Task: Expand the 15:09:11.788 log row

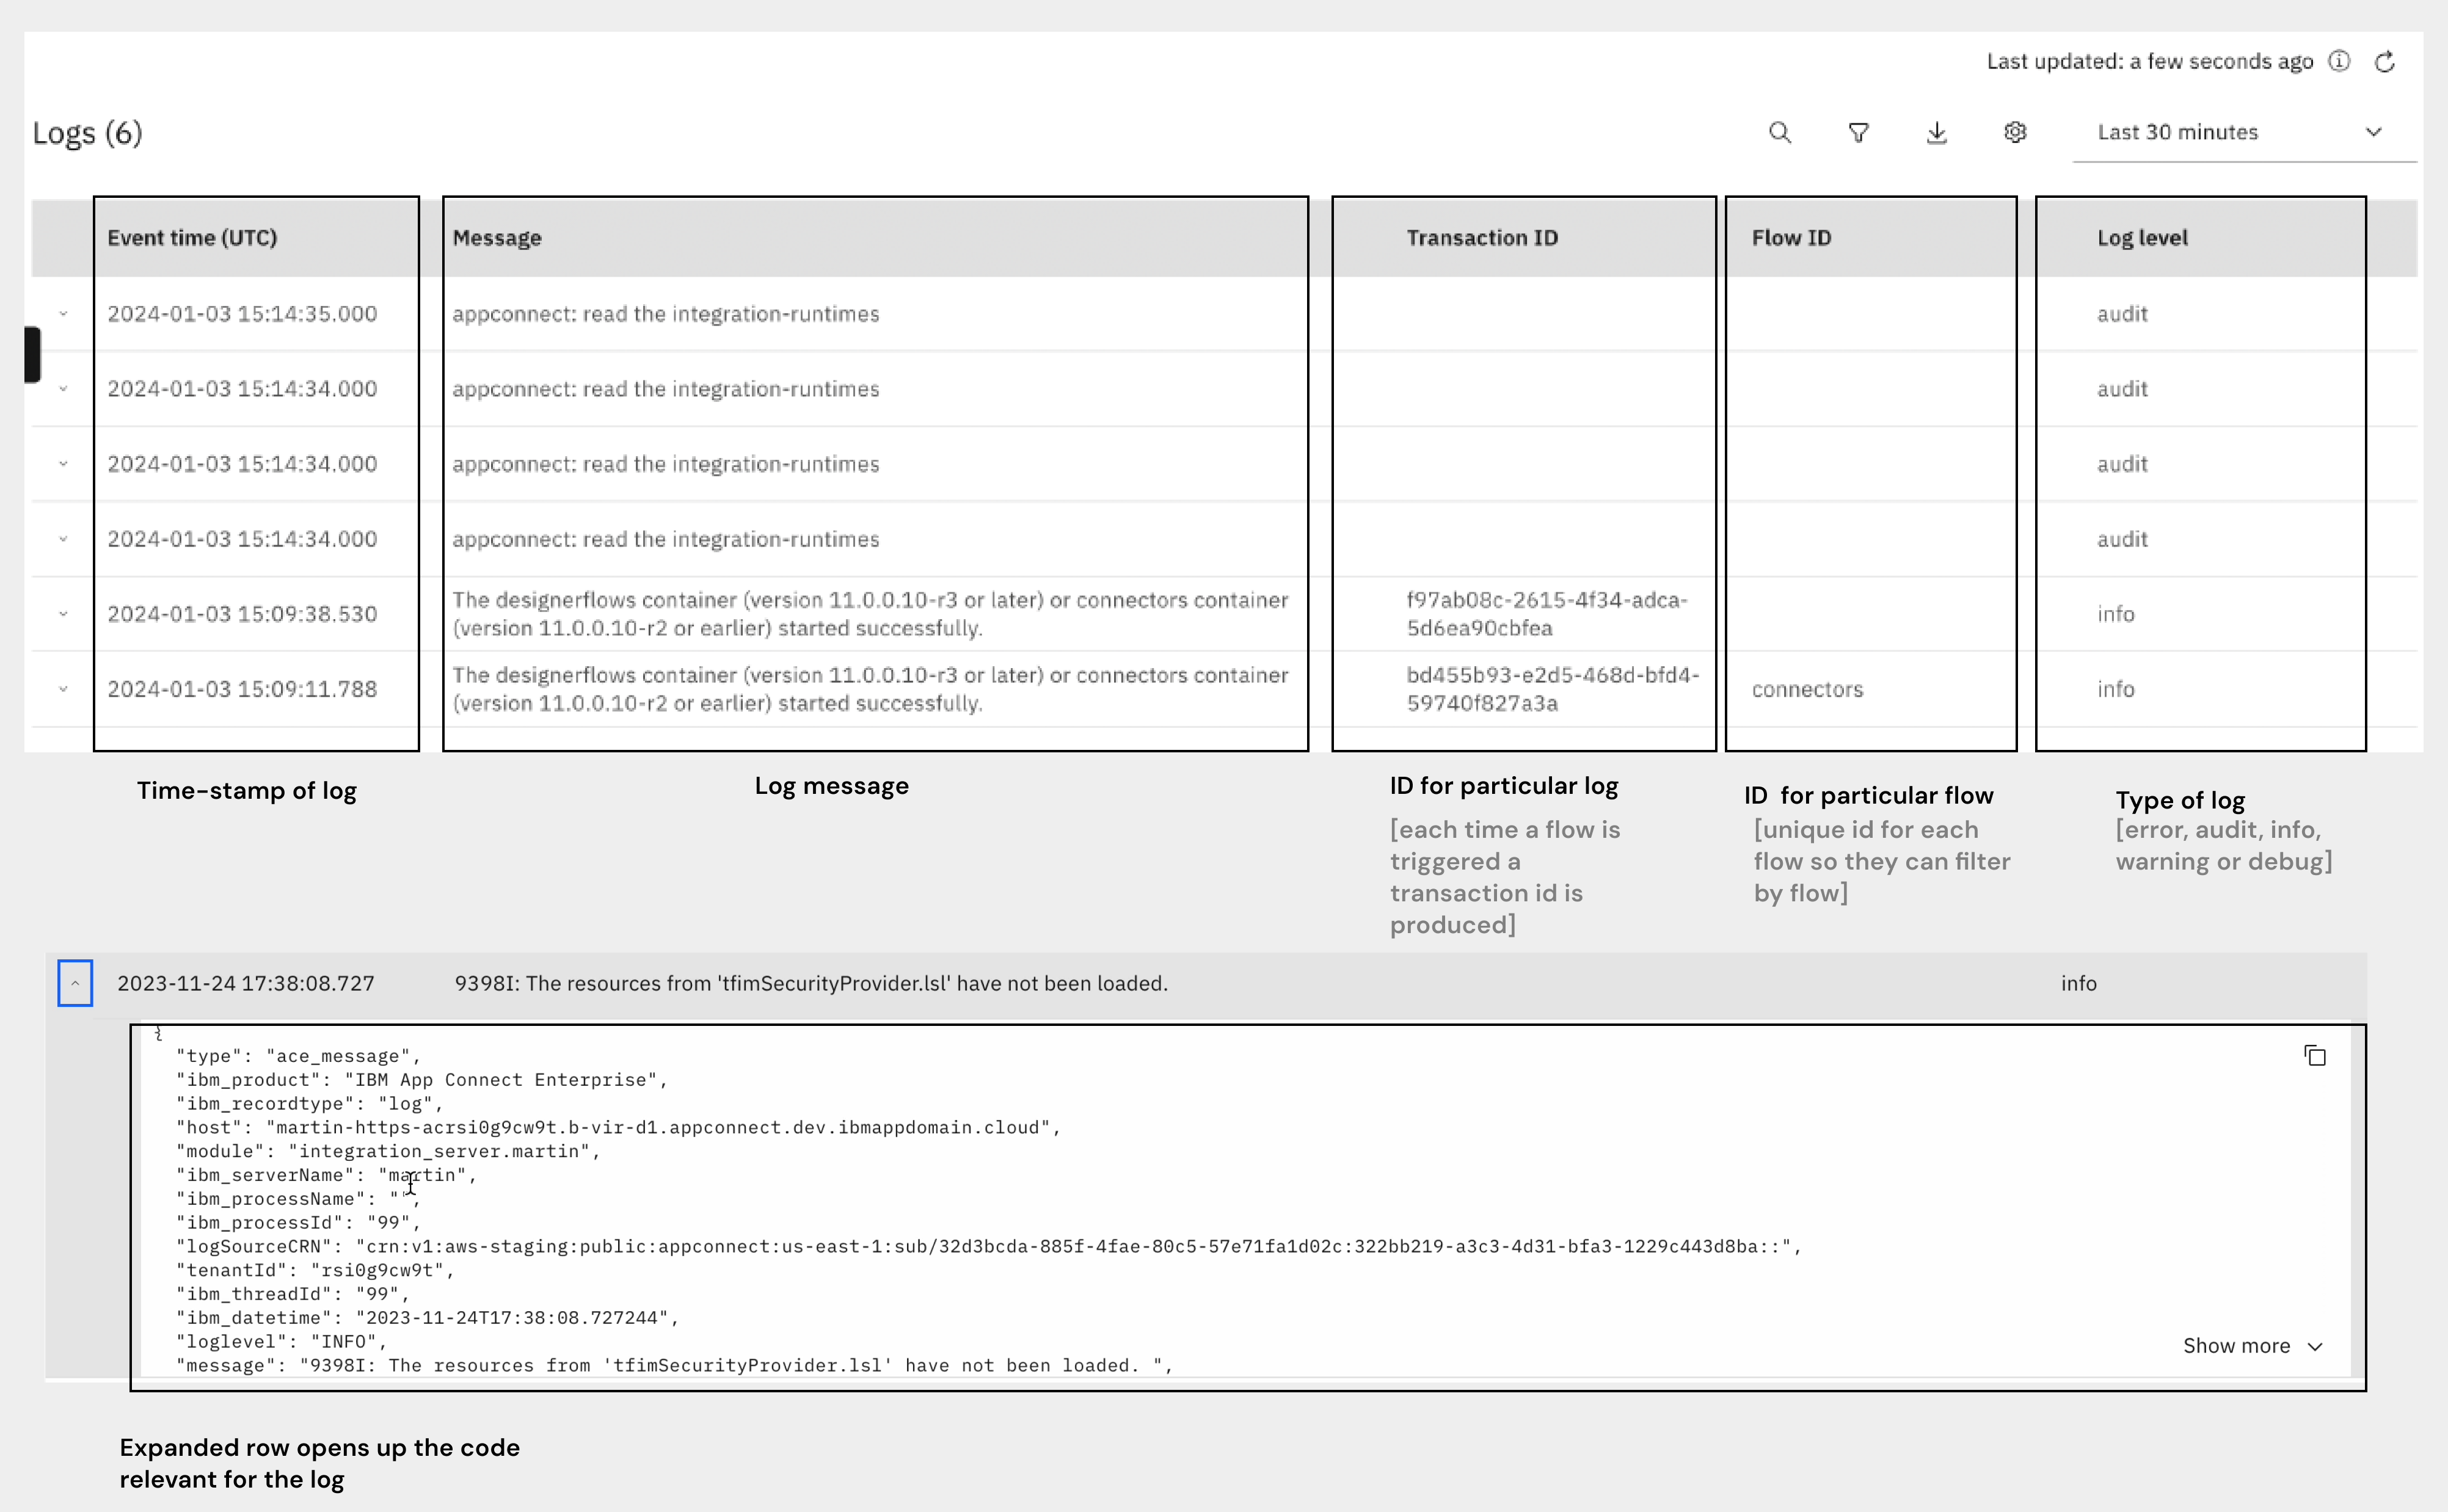Action: [x=63, y=689]
